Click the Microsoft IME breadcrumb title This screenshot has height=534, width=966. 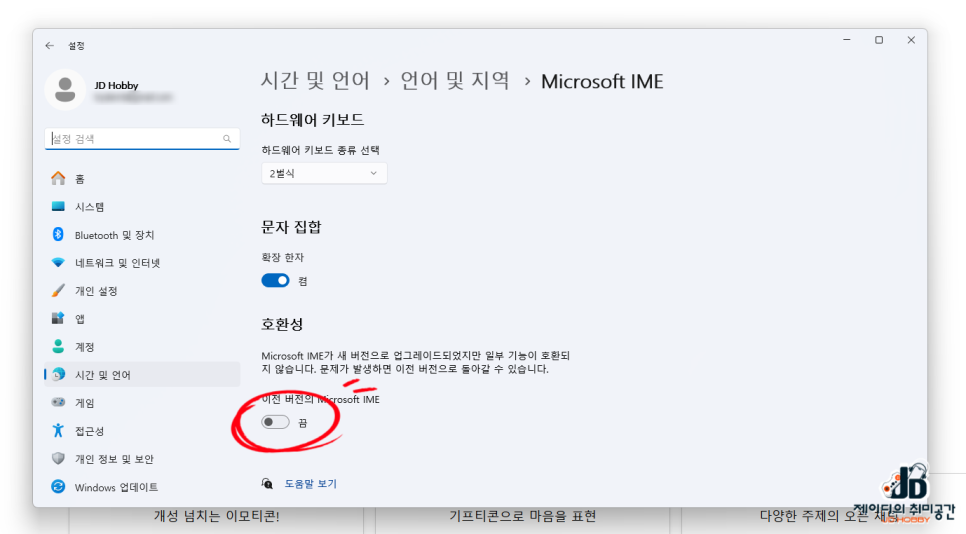point(602,81)
